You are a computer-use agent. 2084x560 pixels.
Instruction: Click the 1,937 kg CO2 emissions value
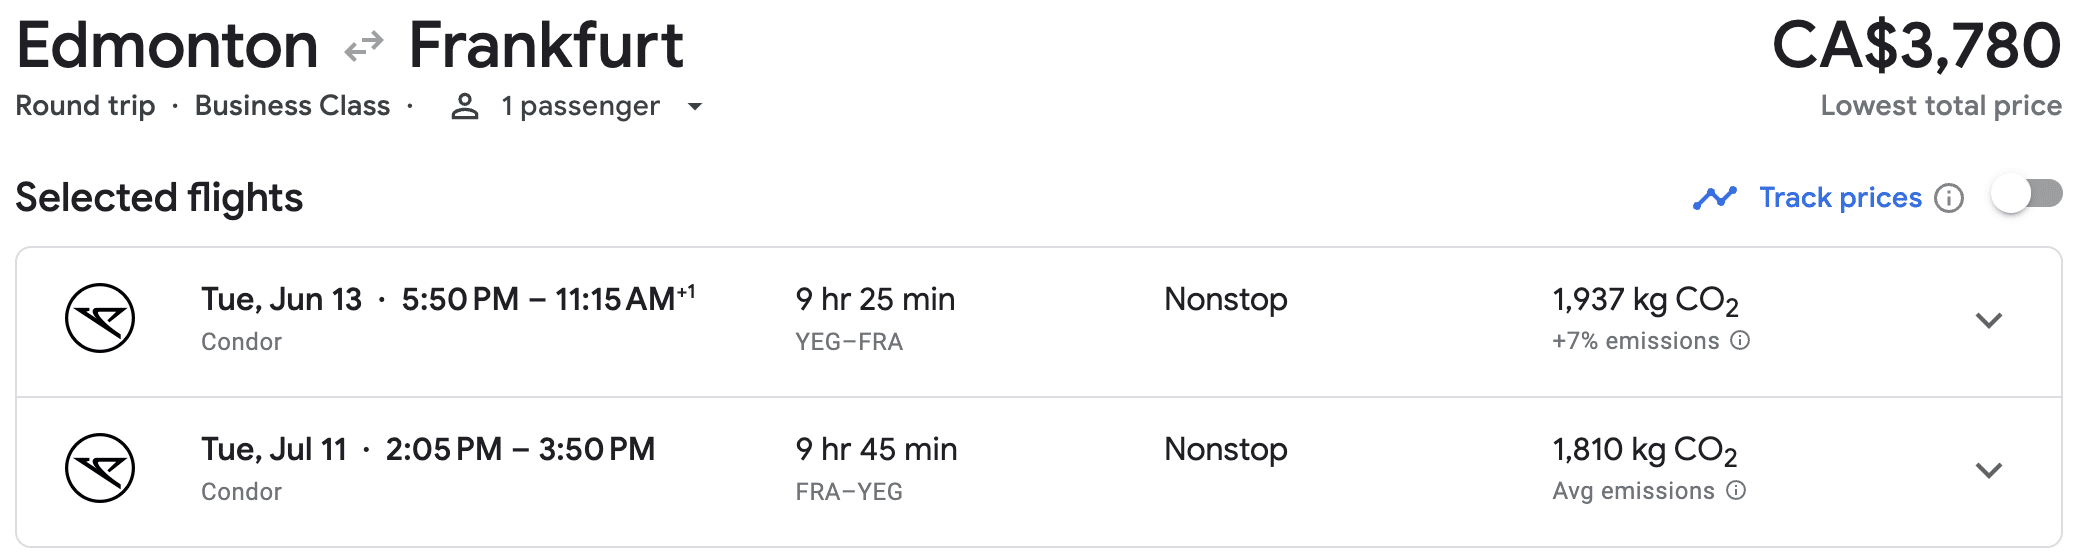point(1645,300)
